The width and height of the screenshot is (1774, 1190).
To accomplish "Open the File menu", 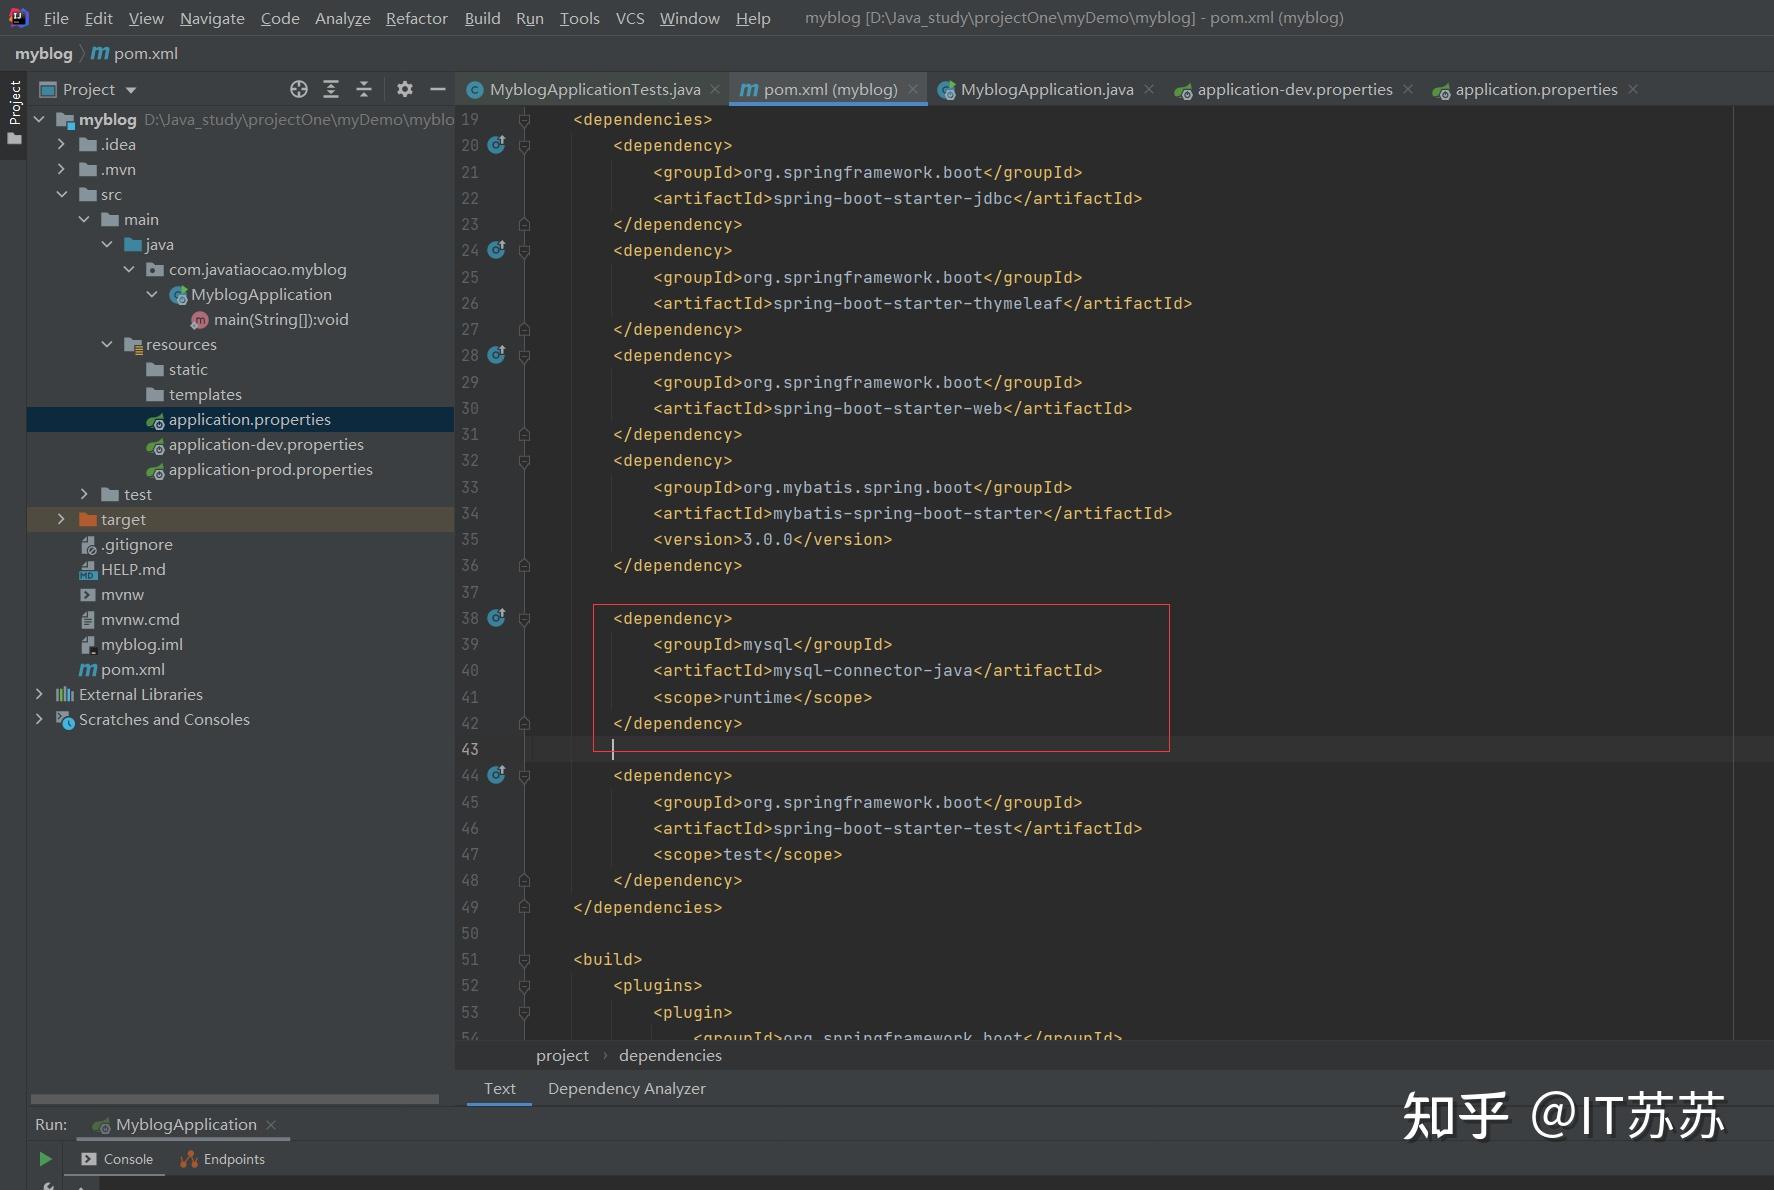I will pos(56,18).
